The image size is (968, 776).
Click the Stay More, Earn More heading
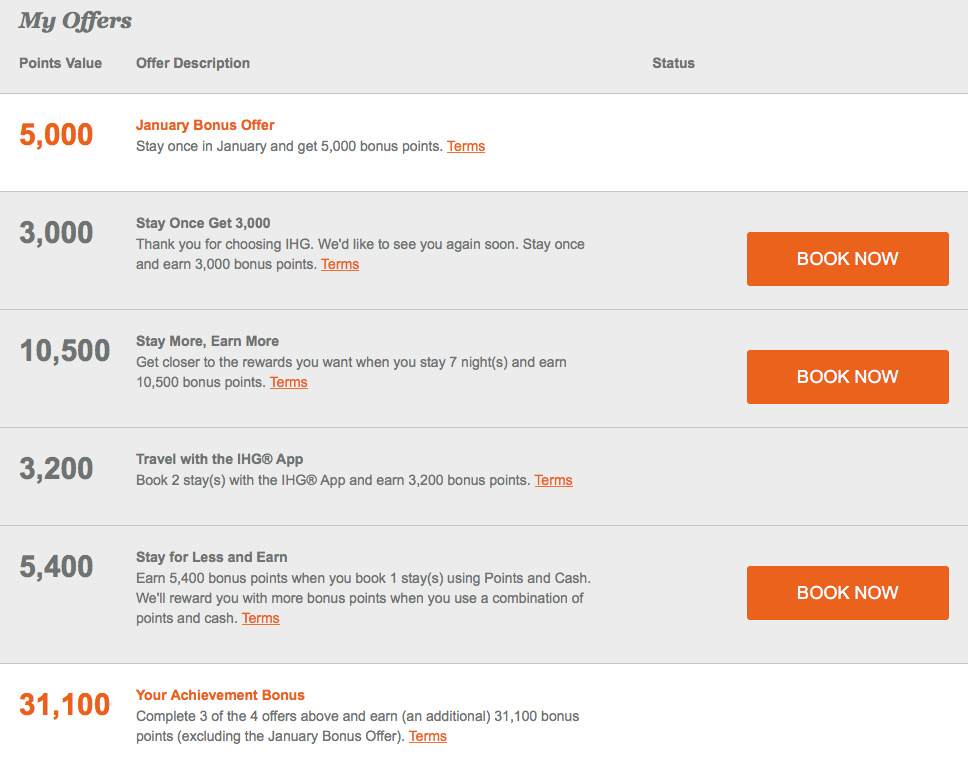click(x=207, y=341)
